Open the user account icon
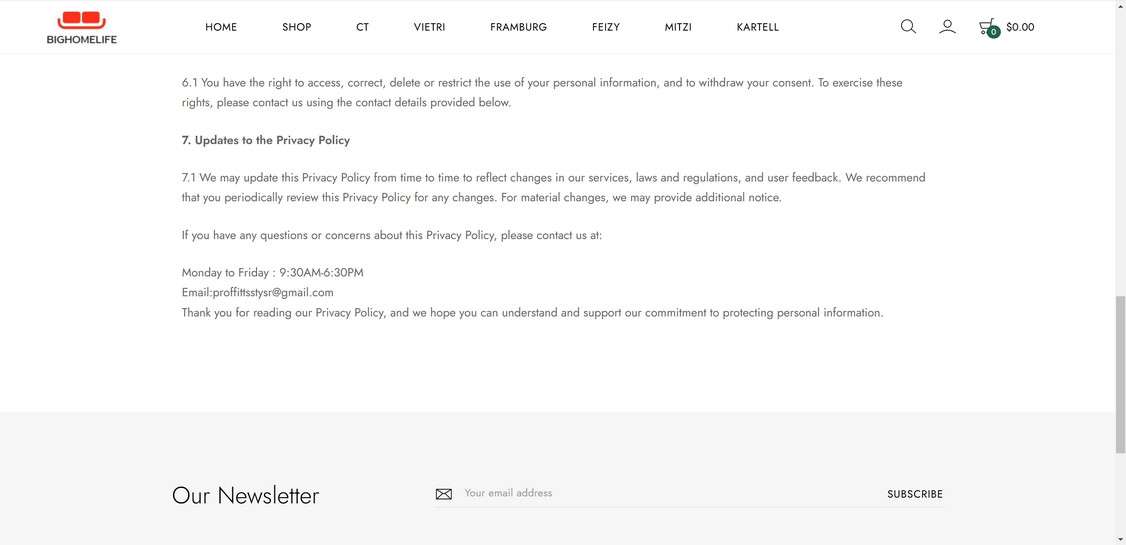Viewport: 1126px width, 545px height. point(947,27)
